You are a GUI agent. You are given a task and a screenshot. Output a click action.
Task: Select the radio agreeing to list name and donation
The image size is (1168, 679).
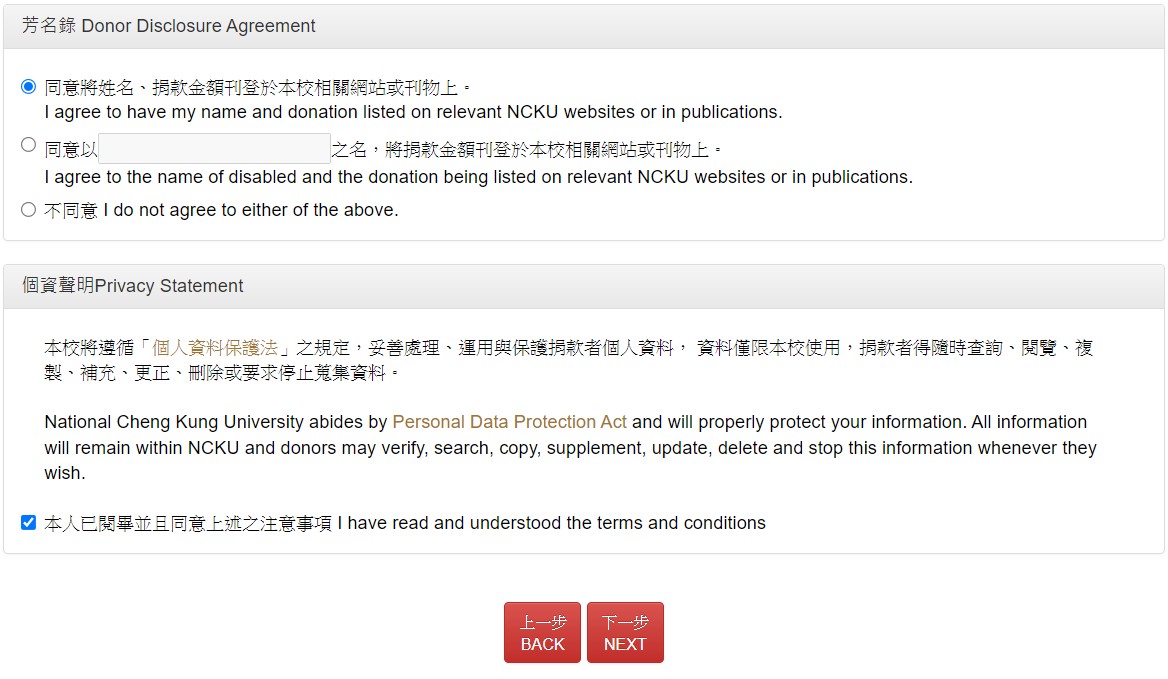click(x=28, y=87)
